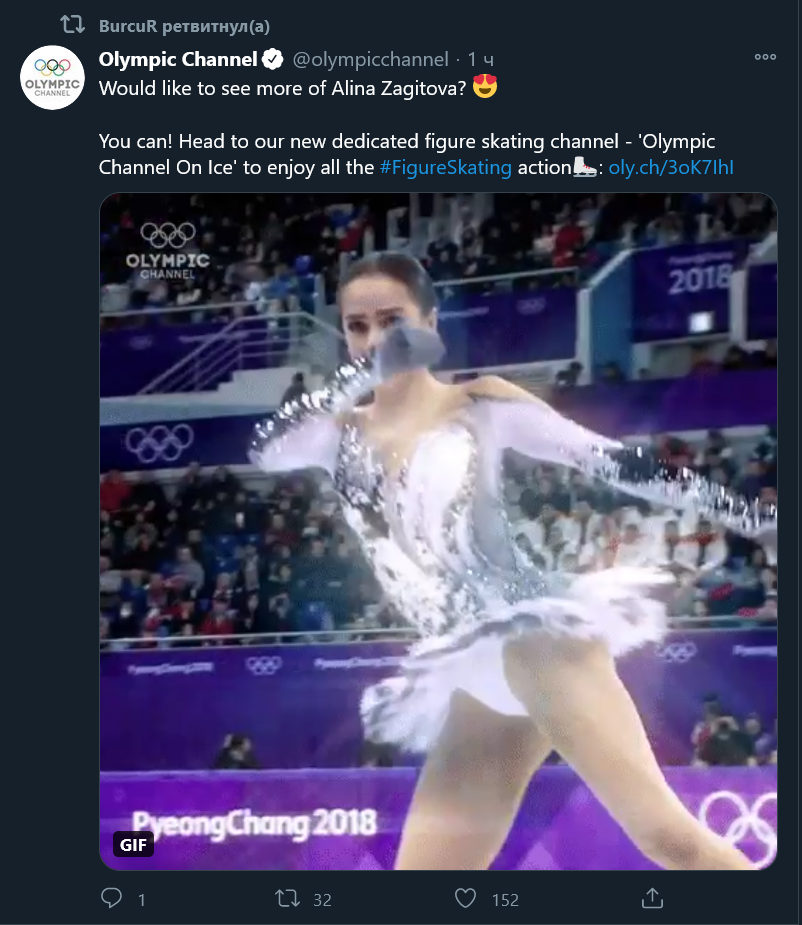
Task: Open the @olympicchannel handle
Action: tap(370, 60)
